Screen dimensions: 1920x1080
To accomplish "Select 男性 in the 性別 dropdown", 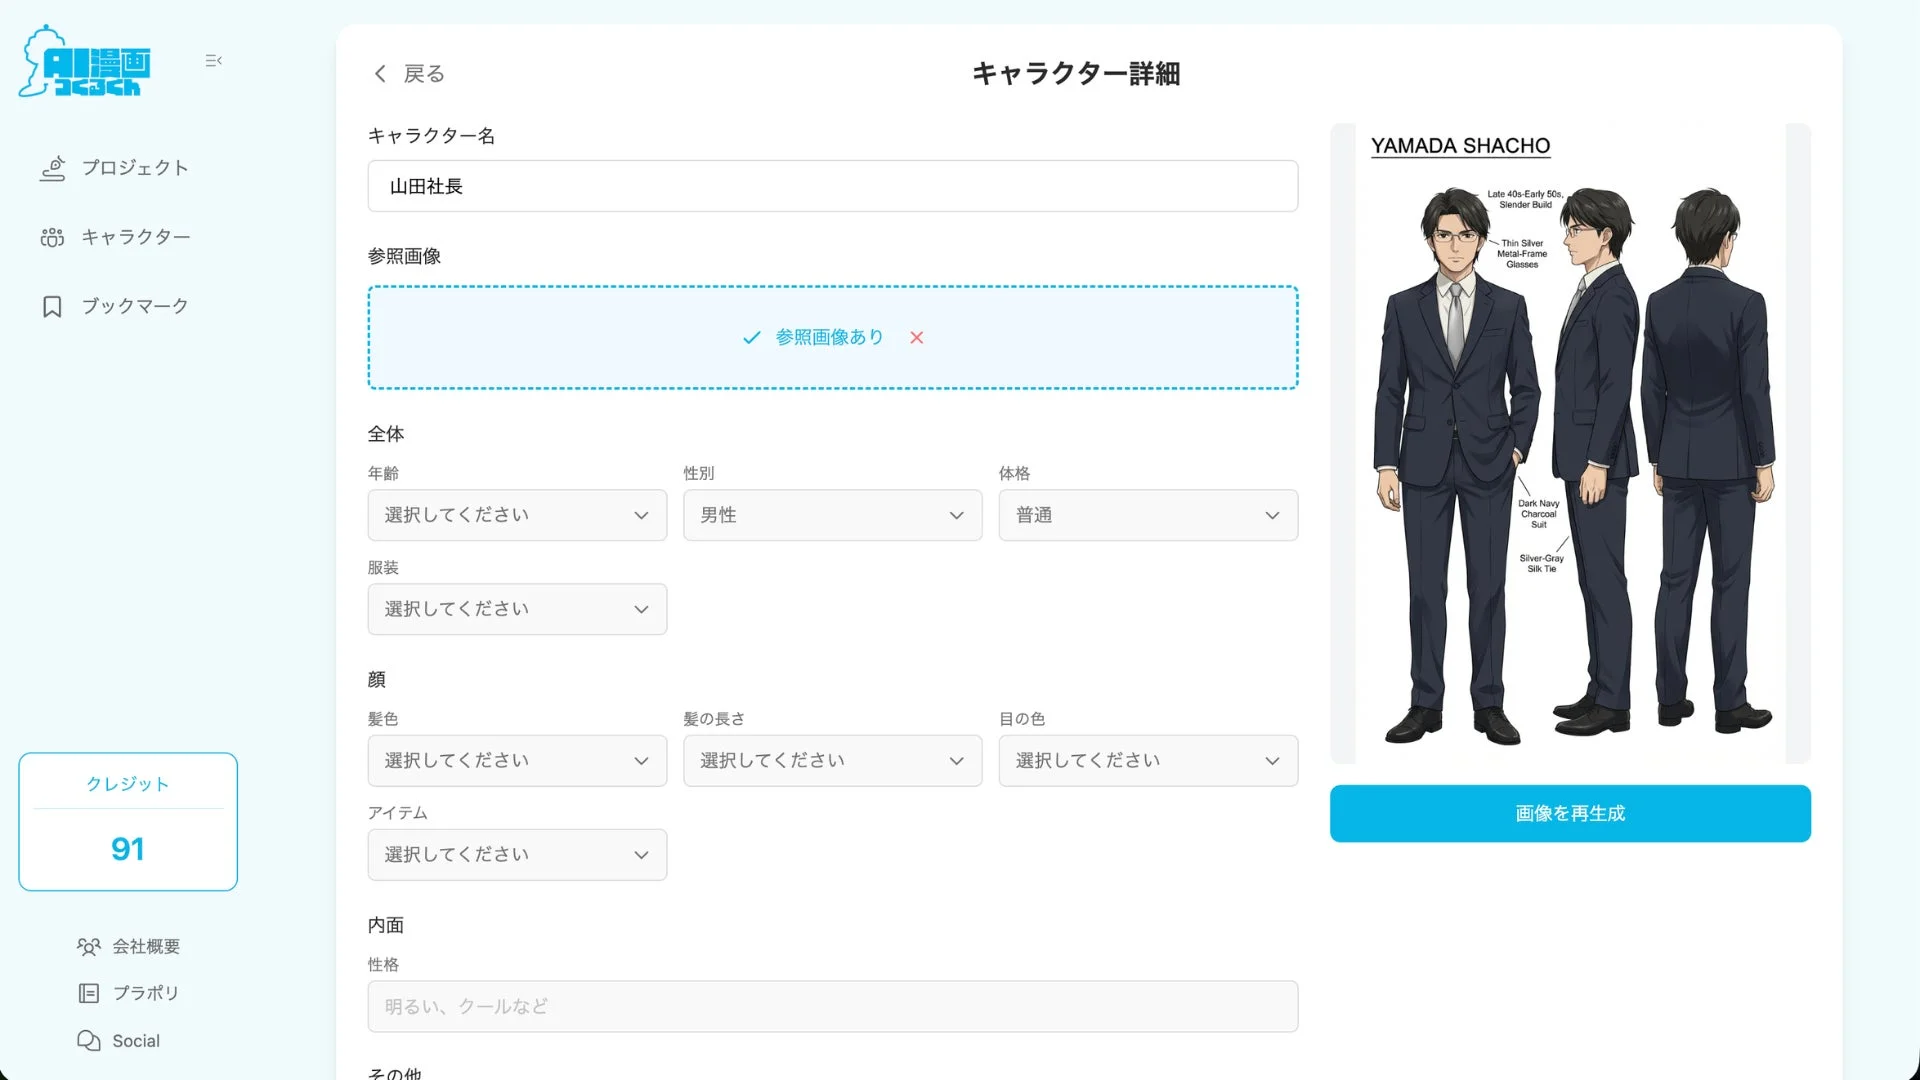I will pos(832,514).
